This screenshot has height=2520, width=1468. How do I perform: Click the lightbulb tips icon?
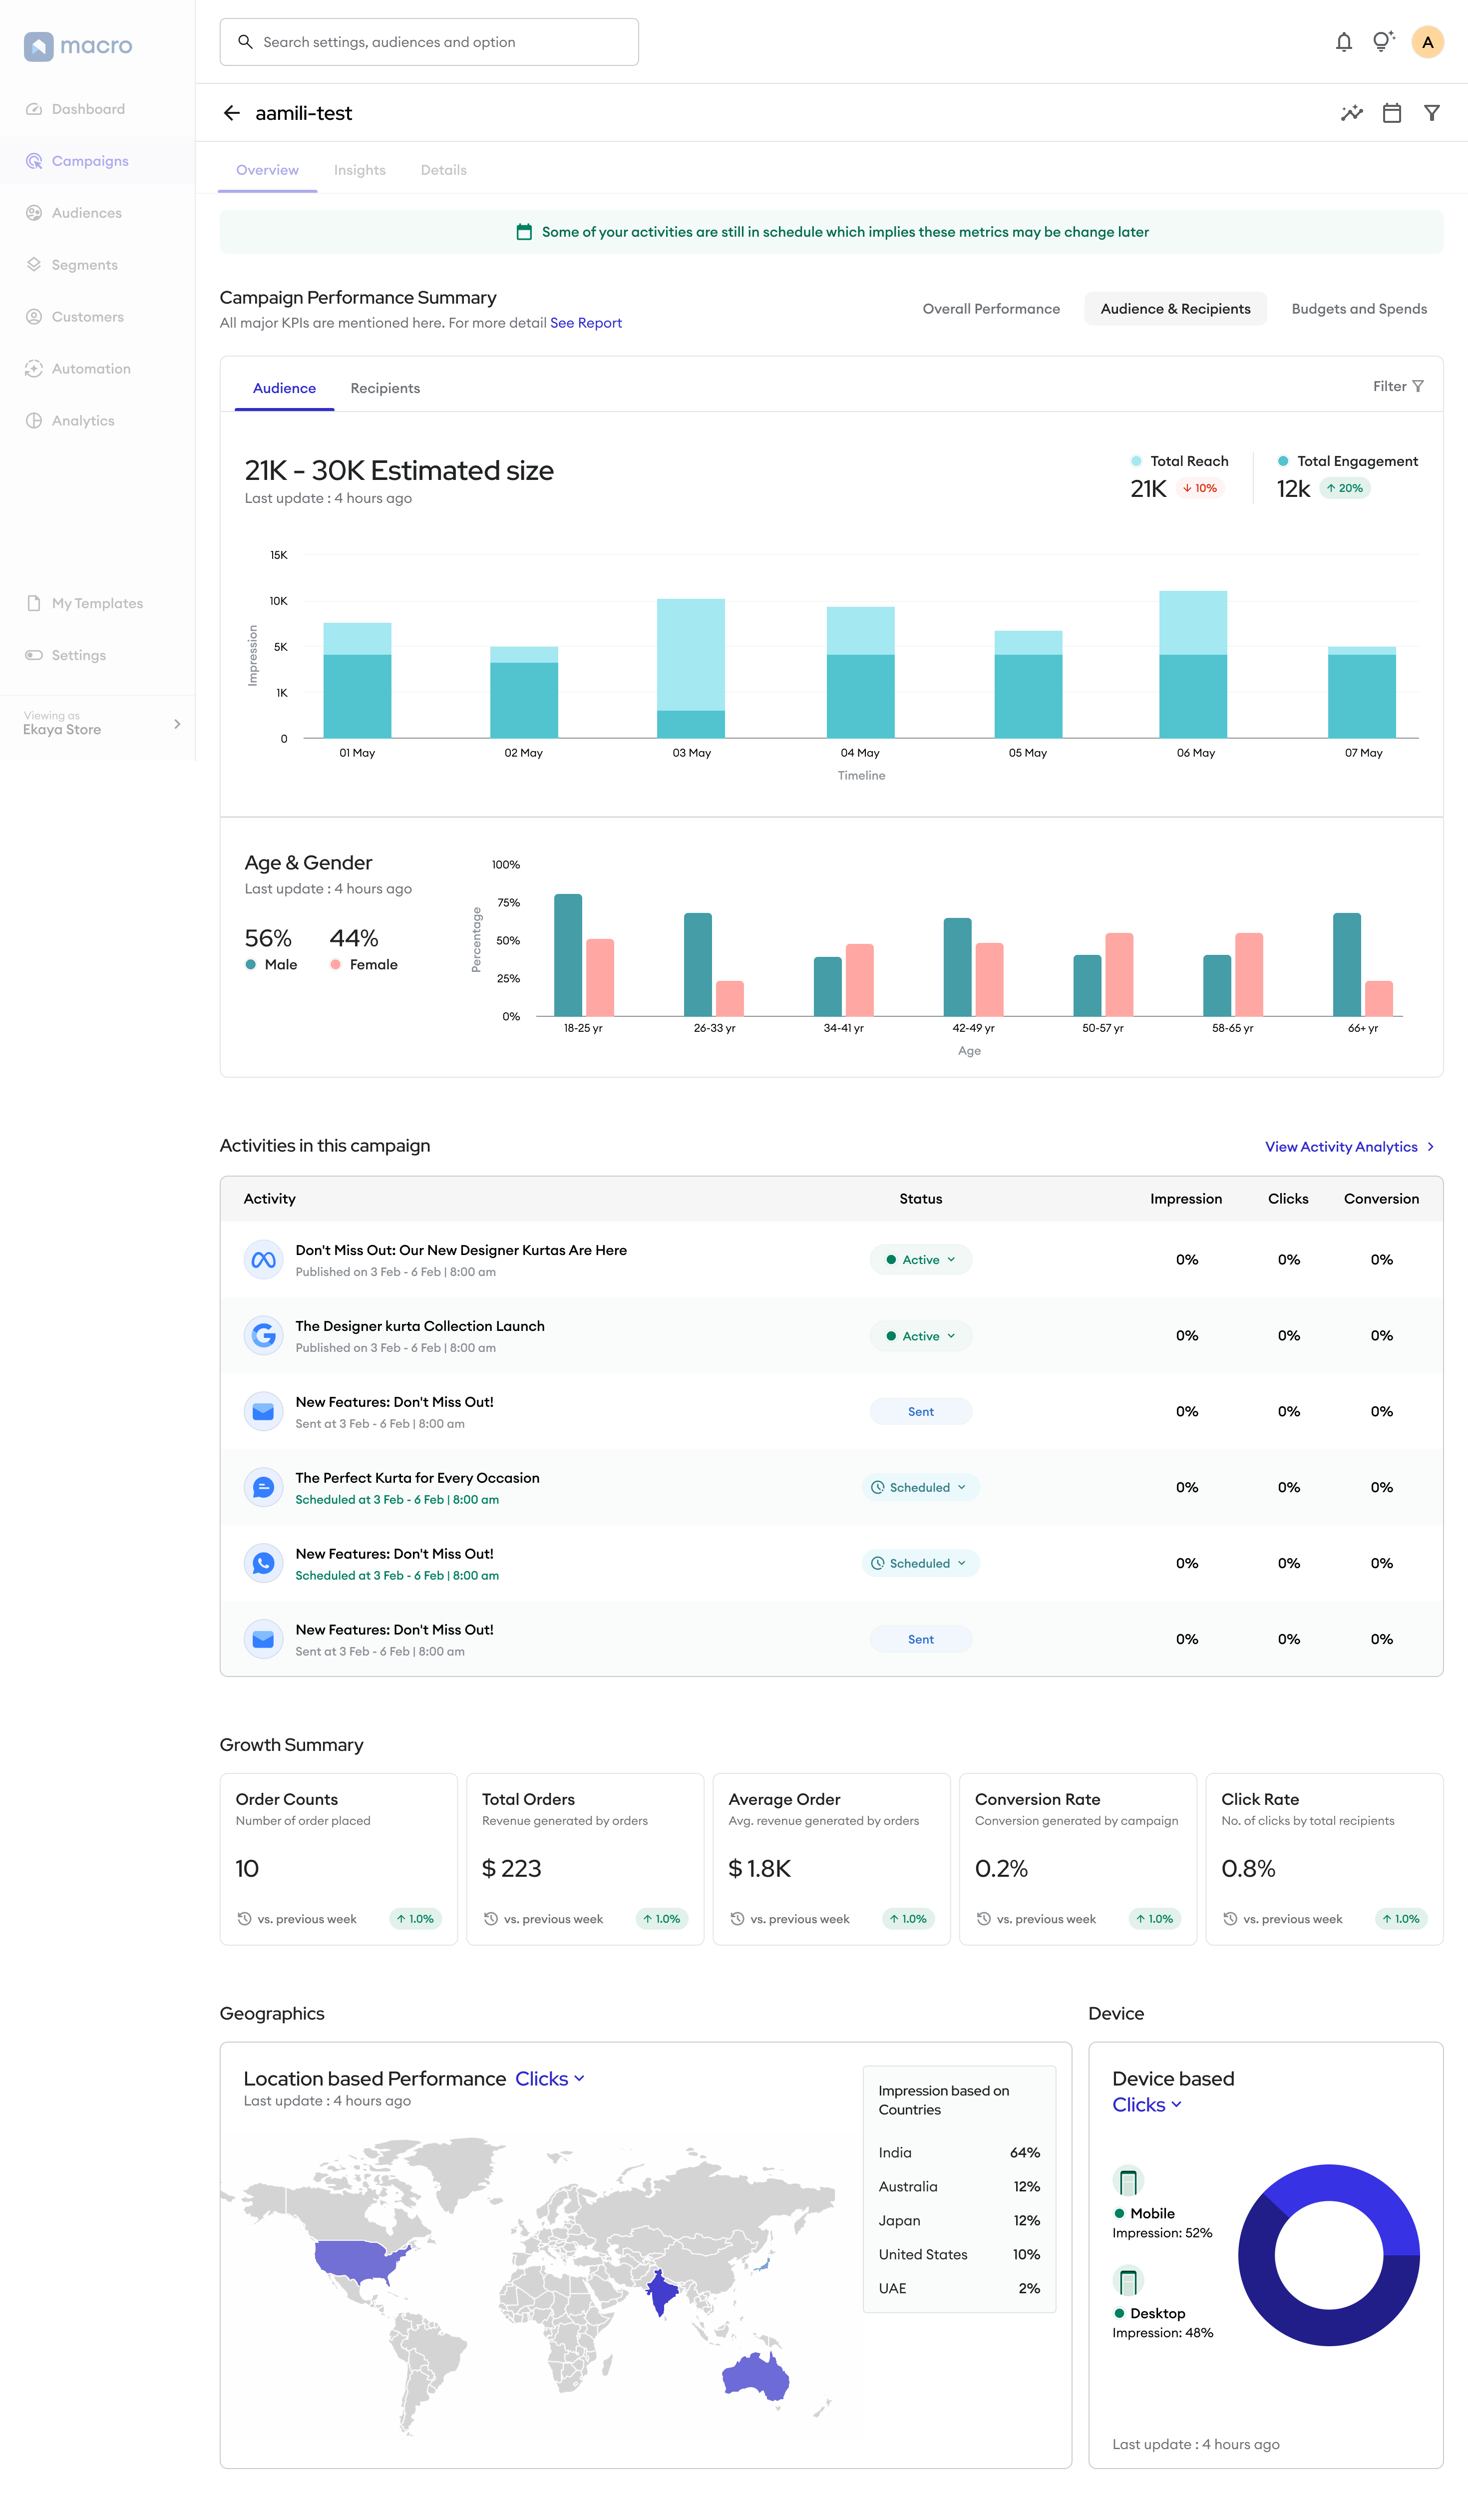click(1383, 42)
